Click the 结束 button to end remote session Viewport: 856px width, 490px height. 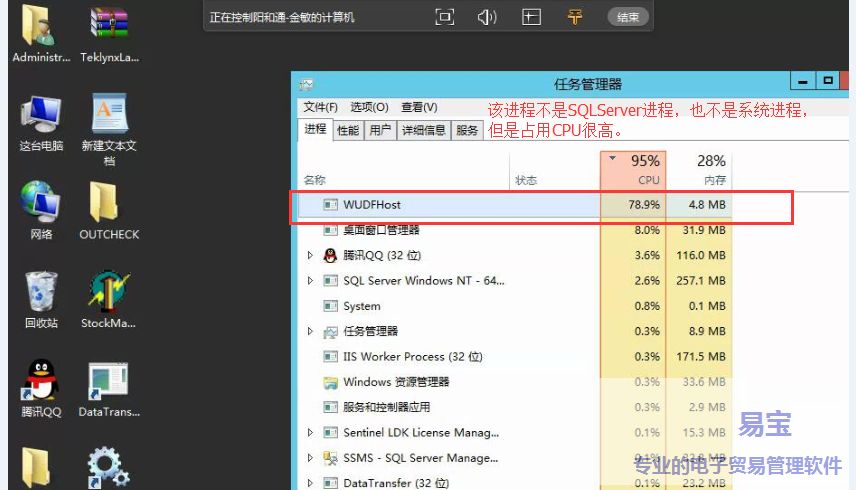627,17
